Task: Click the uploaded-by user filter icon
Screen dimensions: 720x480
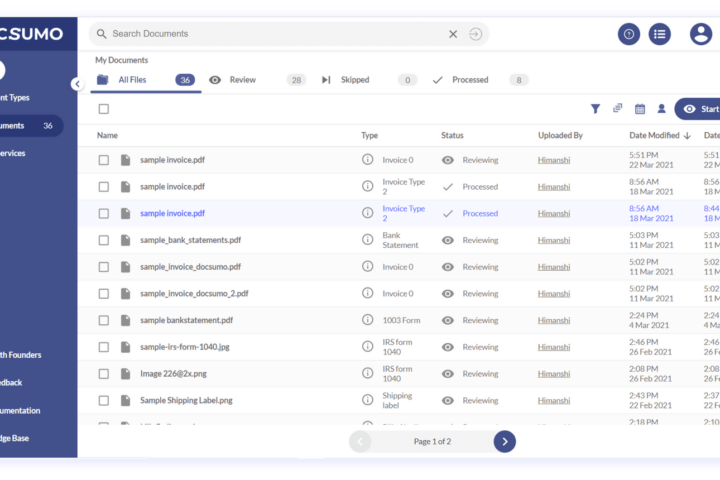Action: point(661,108)
